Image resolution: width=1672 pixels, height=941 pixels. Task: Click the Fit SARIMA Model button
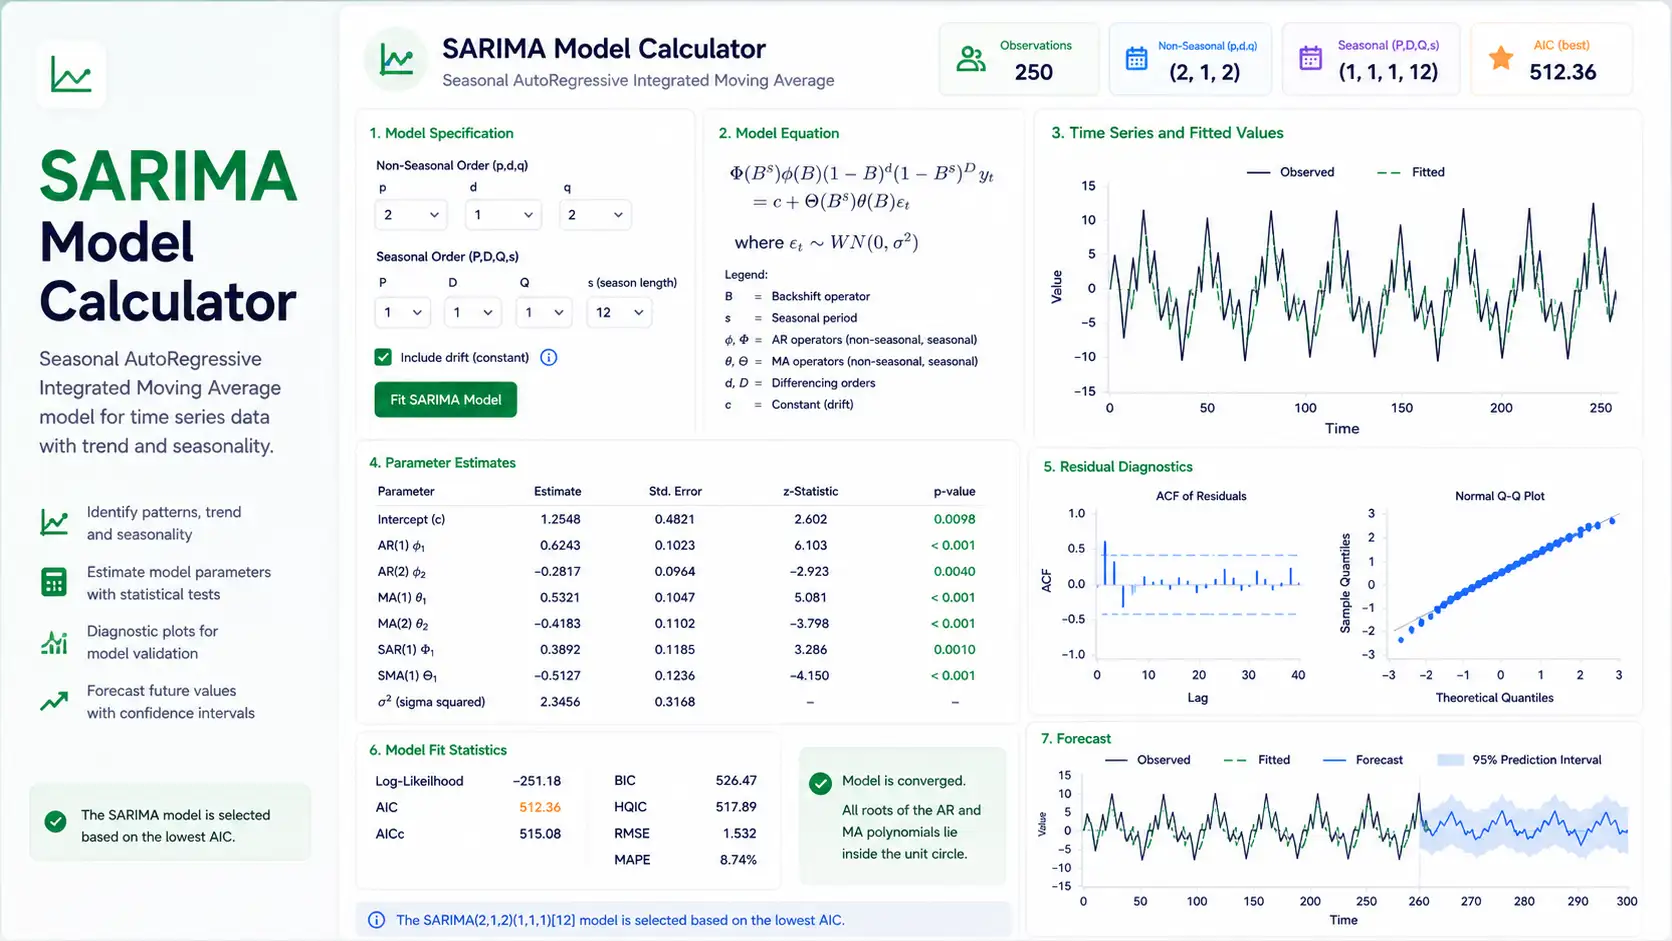tap(446, 400)
